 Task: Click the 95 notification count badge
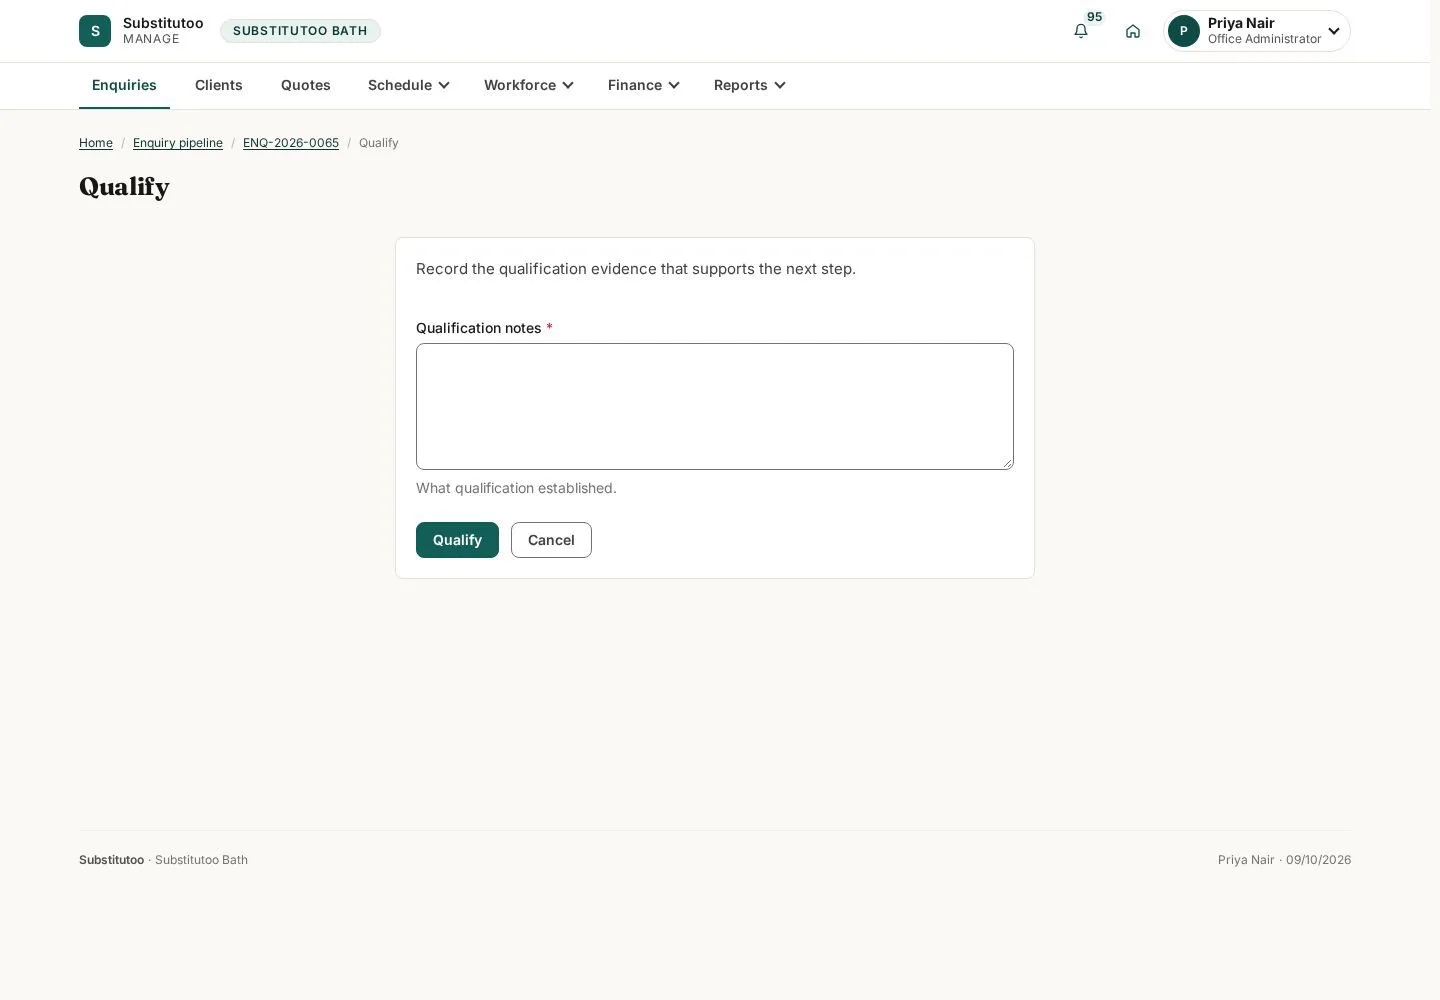coord(1094,17)
